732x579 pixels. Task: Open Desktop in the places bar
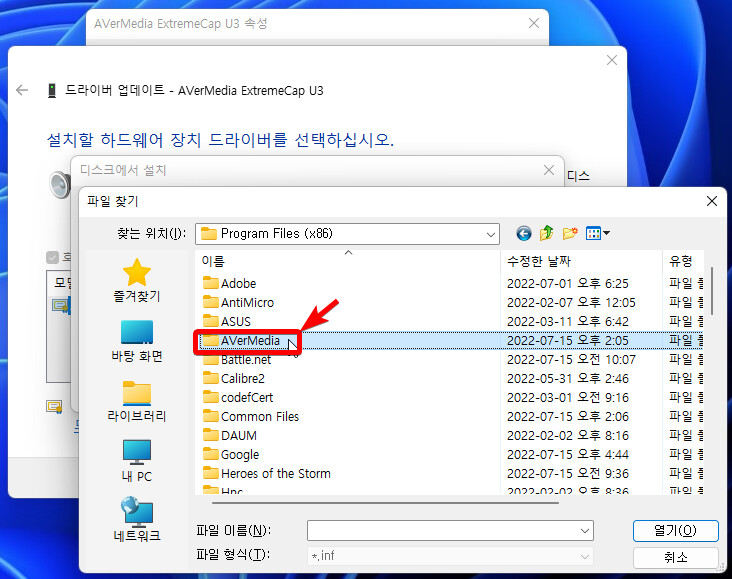[x=137, y=341]
